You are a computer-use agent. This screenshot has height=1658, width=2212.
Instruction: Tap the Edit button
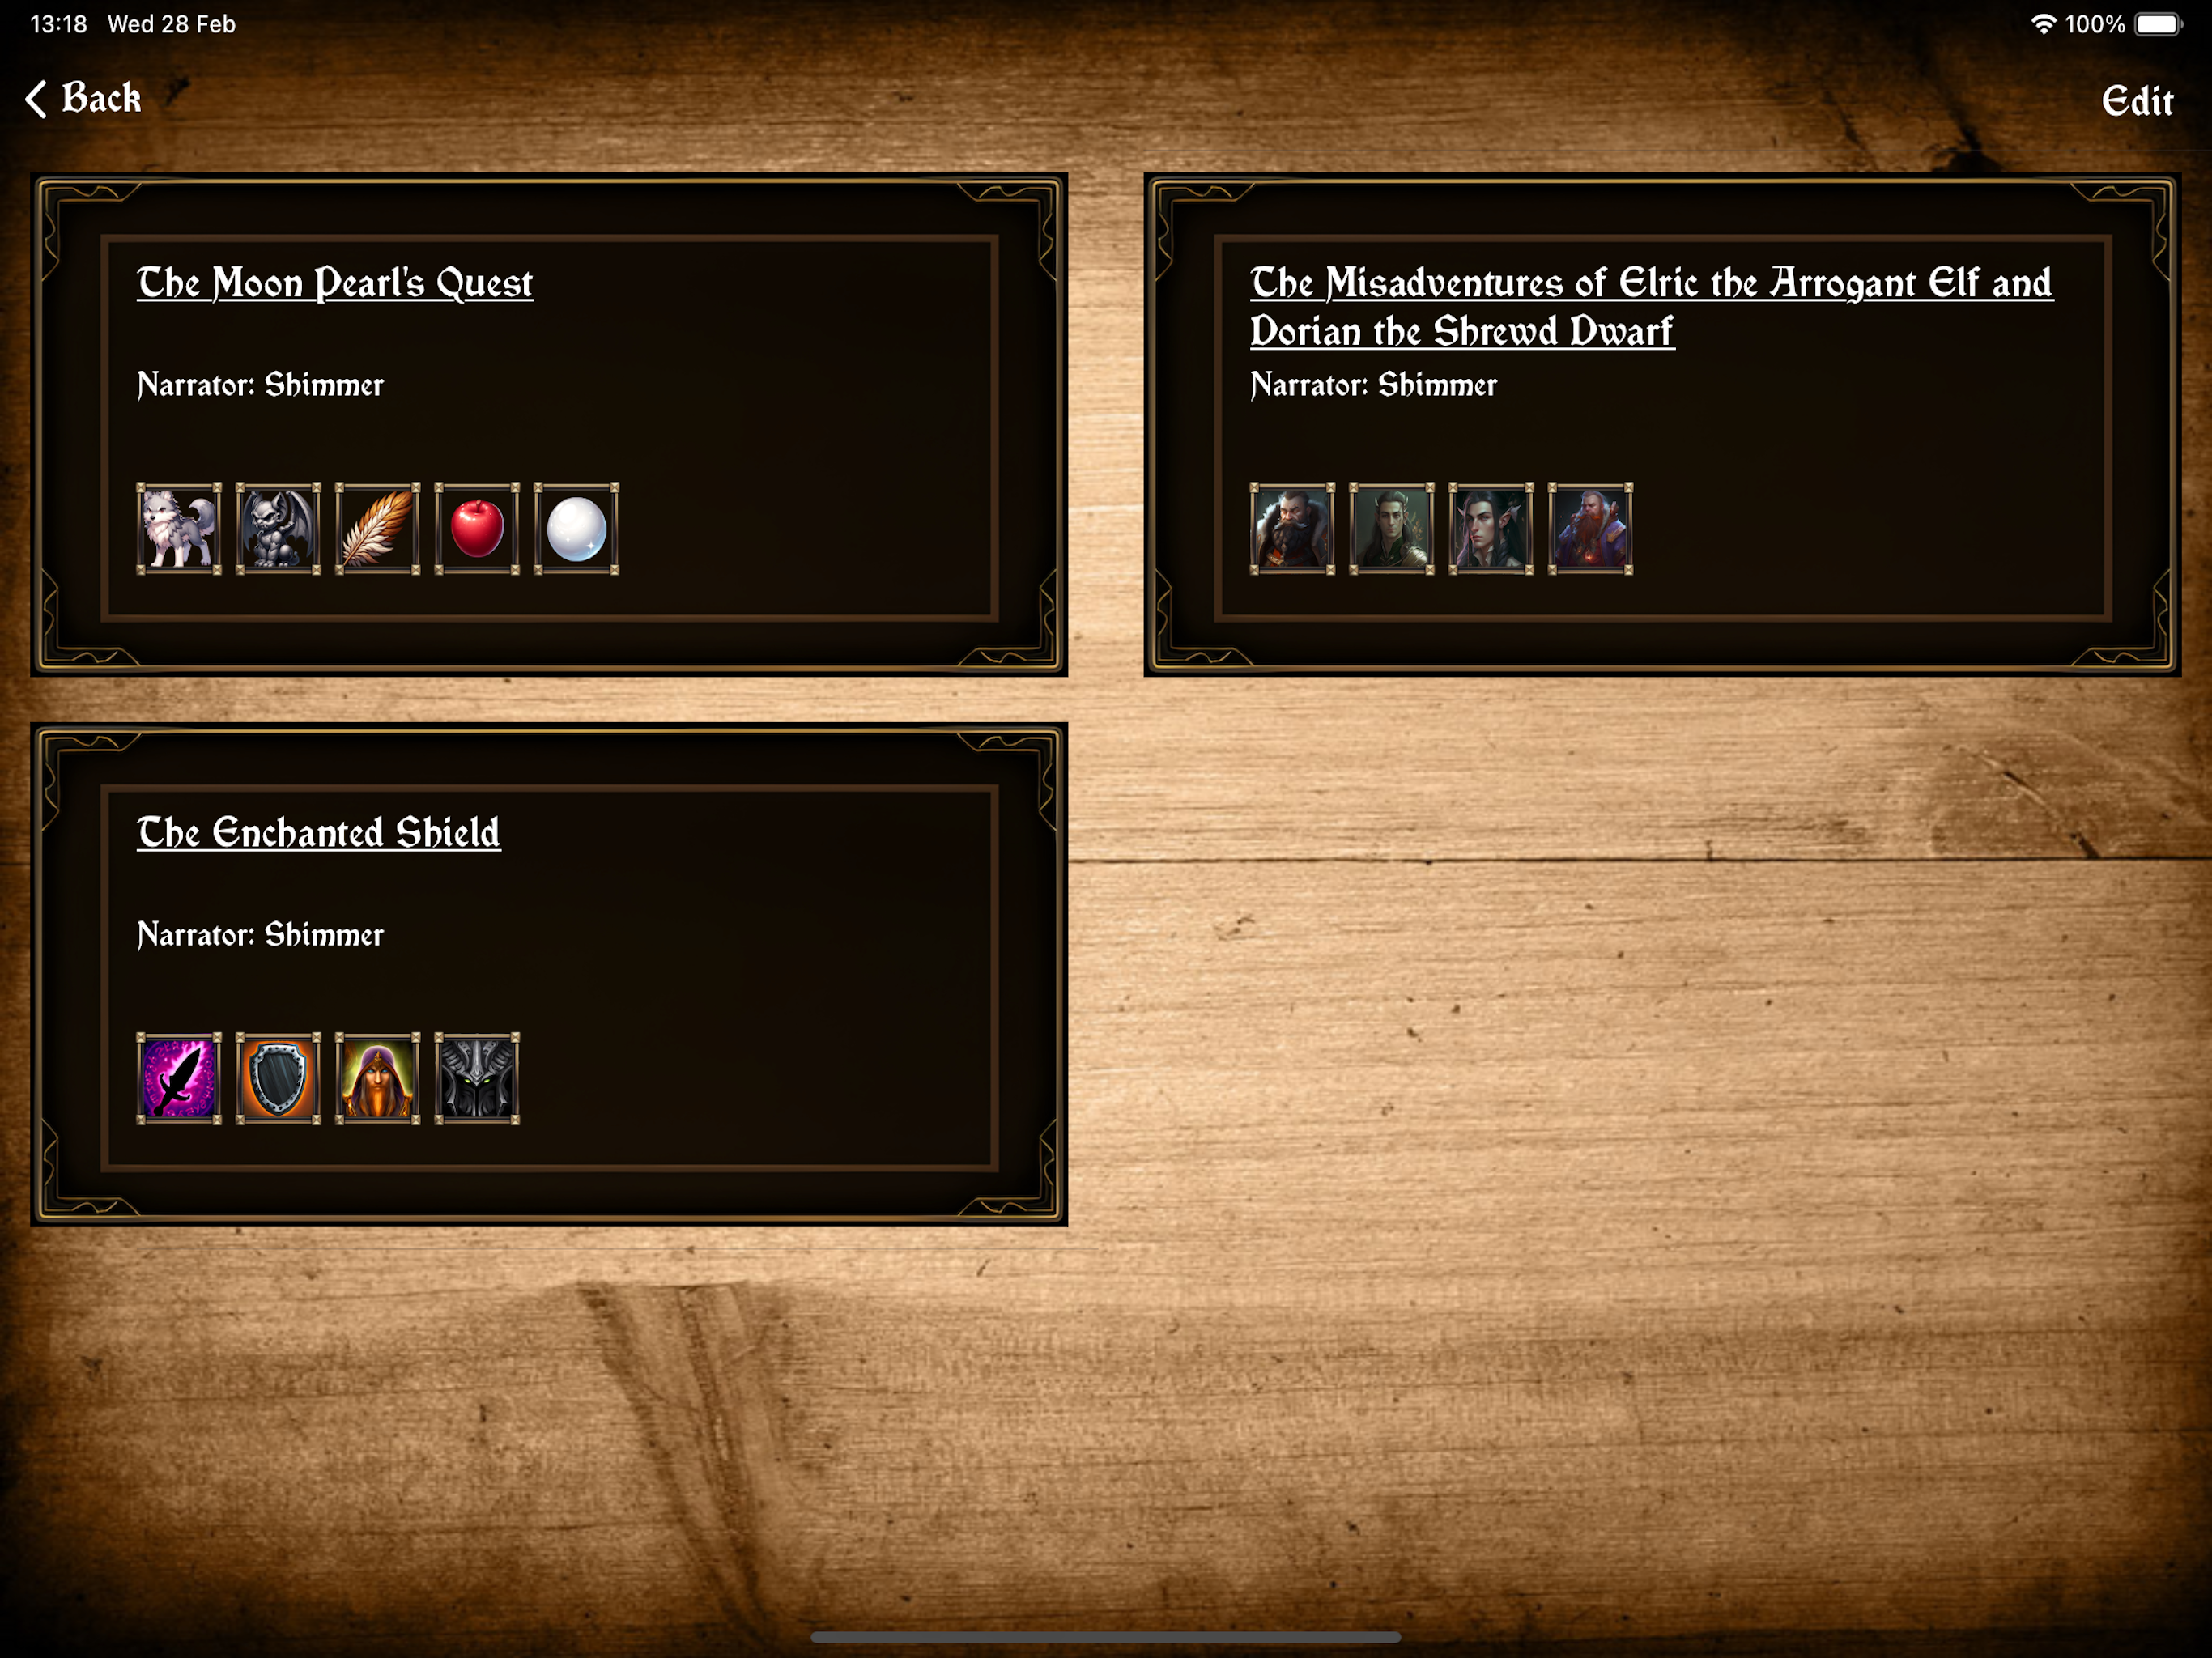click(x=2137, y=100)
